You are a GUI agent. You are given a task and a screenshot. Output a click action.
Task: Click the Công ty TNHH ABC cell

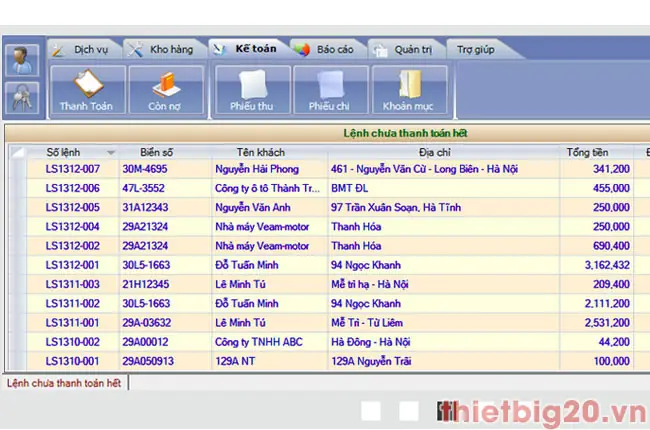click(258, 341)
